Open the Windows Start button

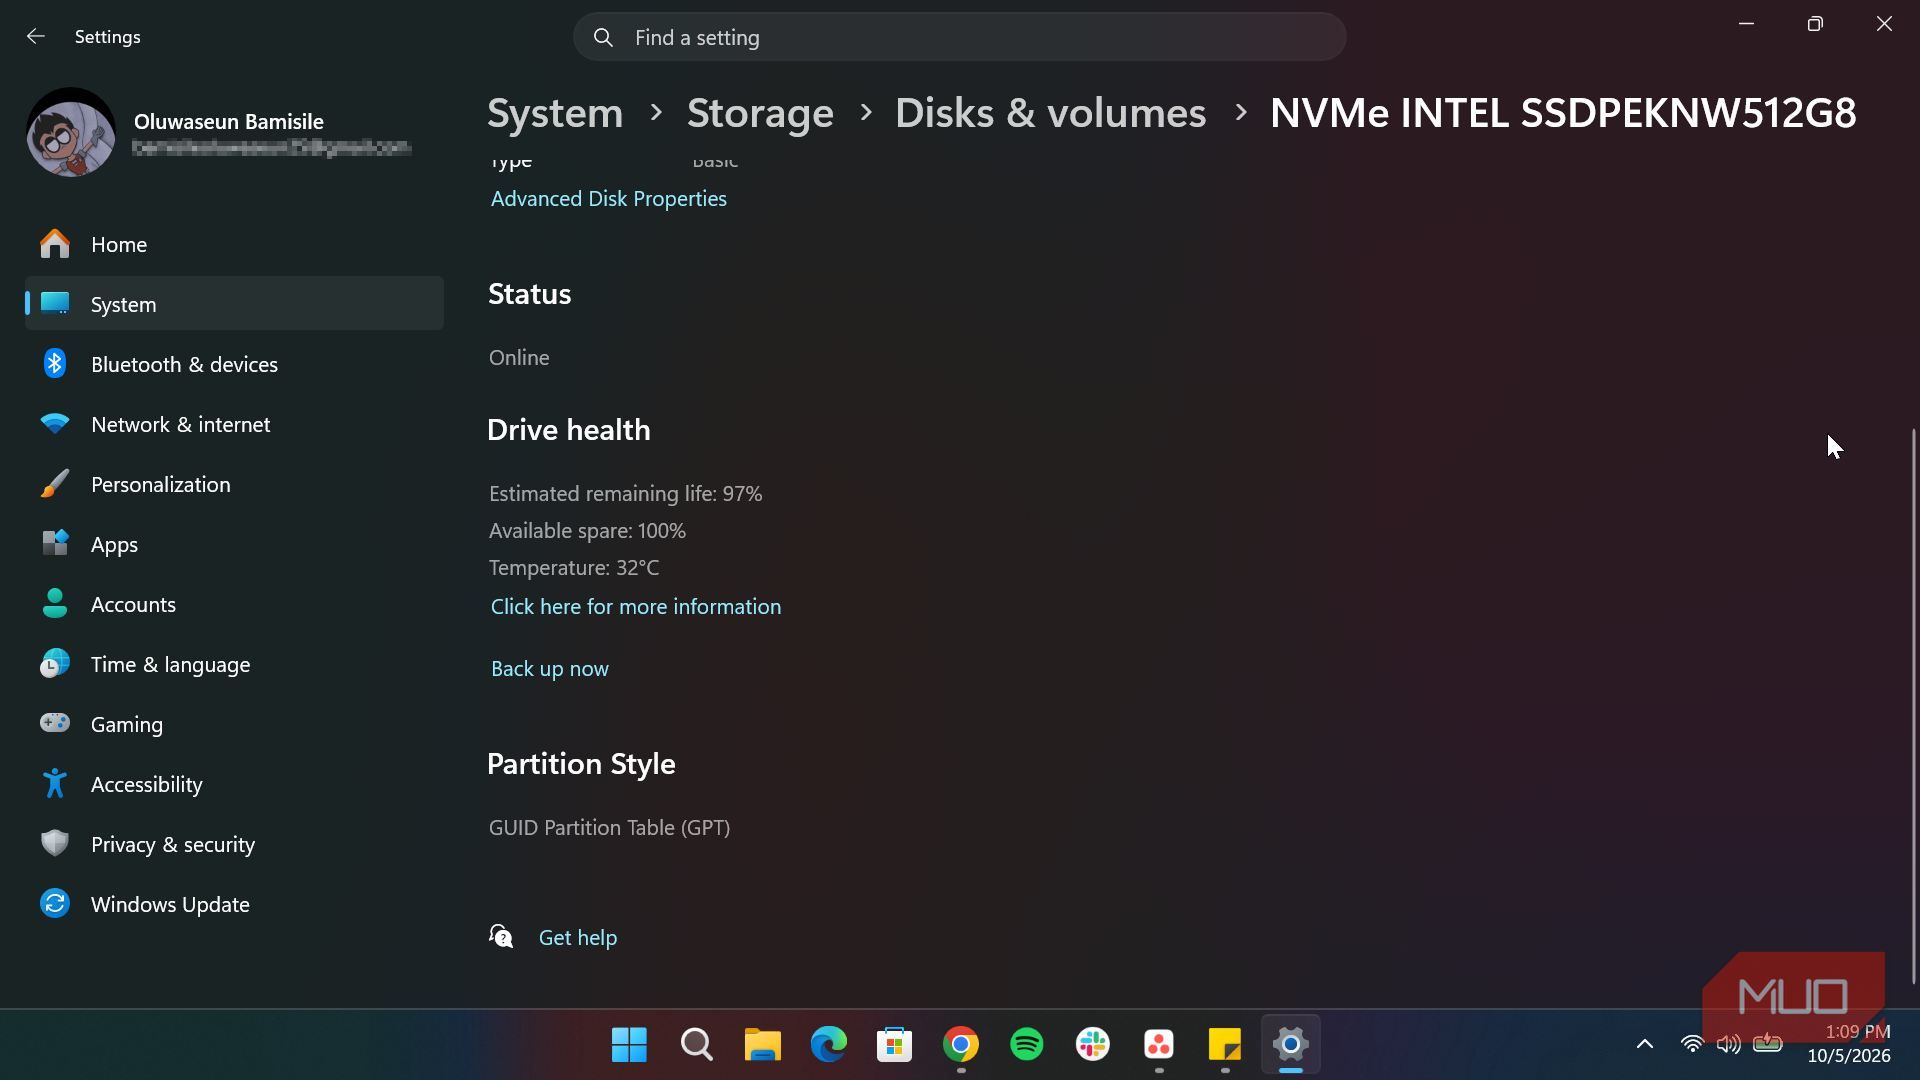pyautogui.click(x=629, y=1045)
